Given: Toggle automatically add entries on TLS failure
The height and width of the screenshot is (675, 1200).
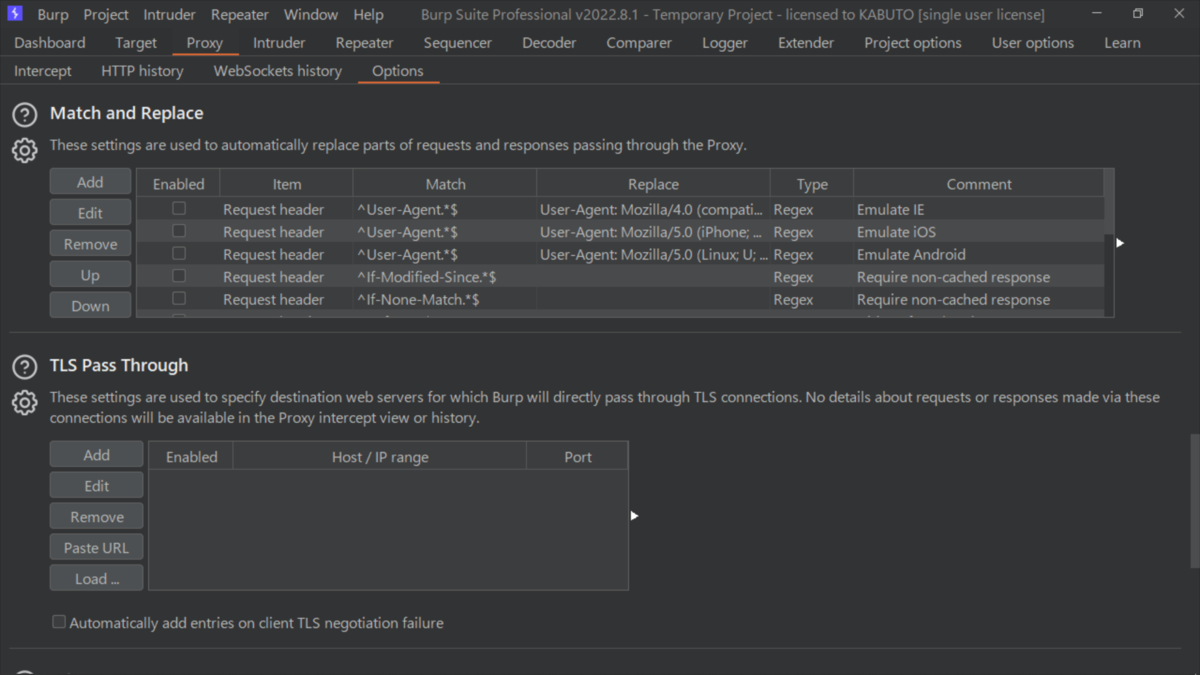Looking at the screenshot, I should (x=59, y=622).
